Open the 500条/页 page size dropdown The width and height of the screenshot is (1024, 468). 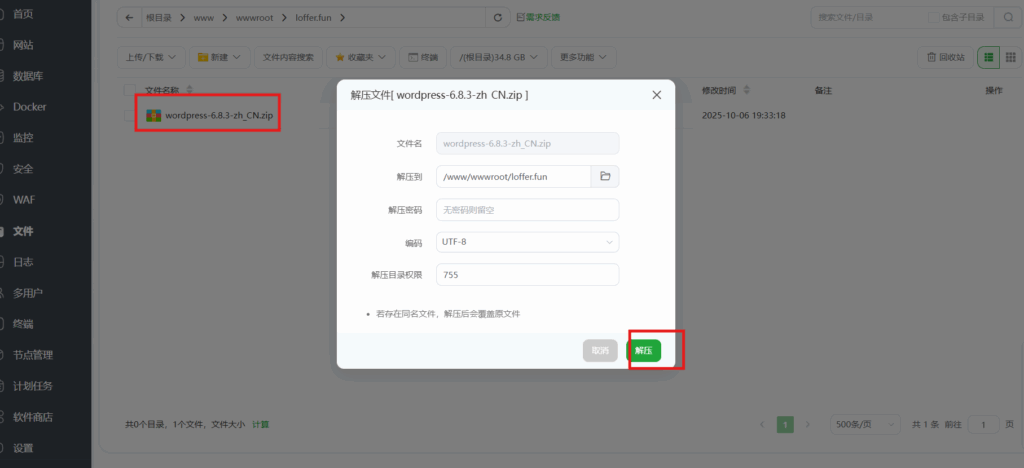click(x=865, y=424)
